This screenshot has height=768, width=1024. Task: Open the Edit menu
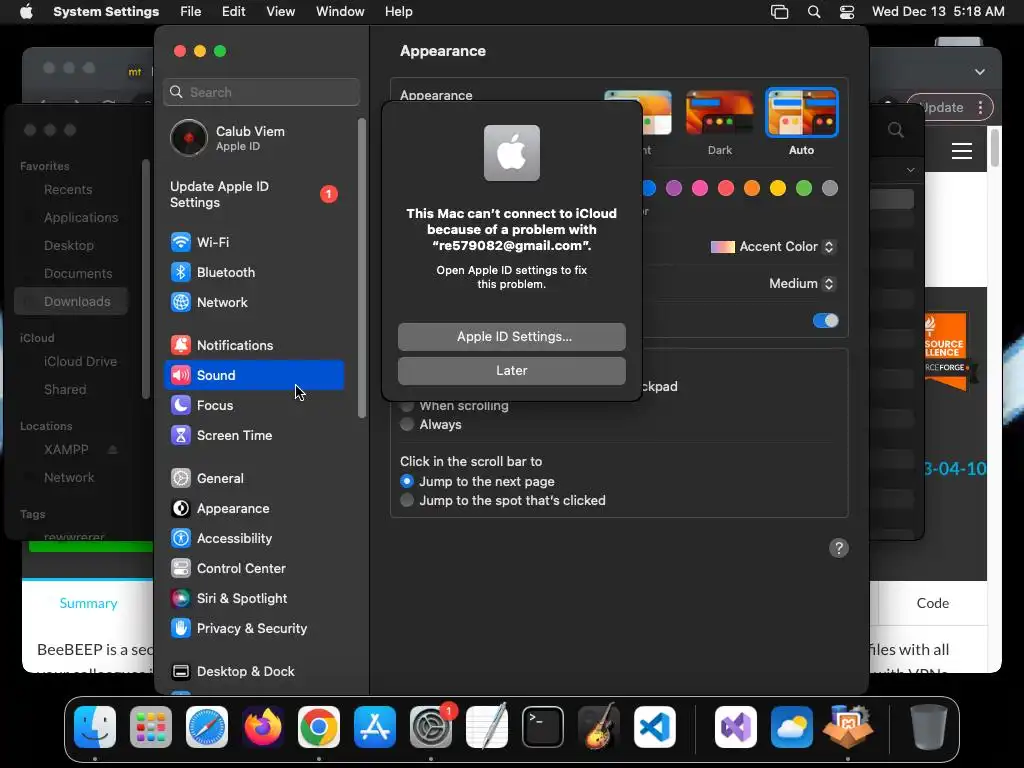pyautogui.click(x=233, y=12)
